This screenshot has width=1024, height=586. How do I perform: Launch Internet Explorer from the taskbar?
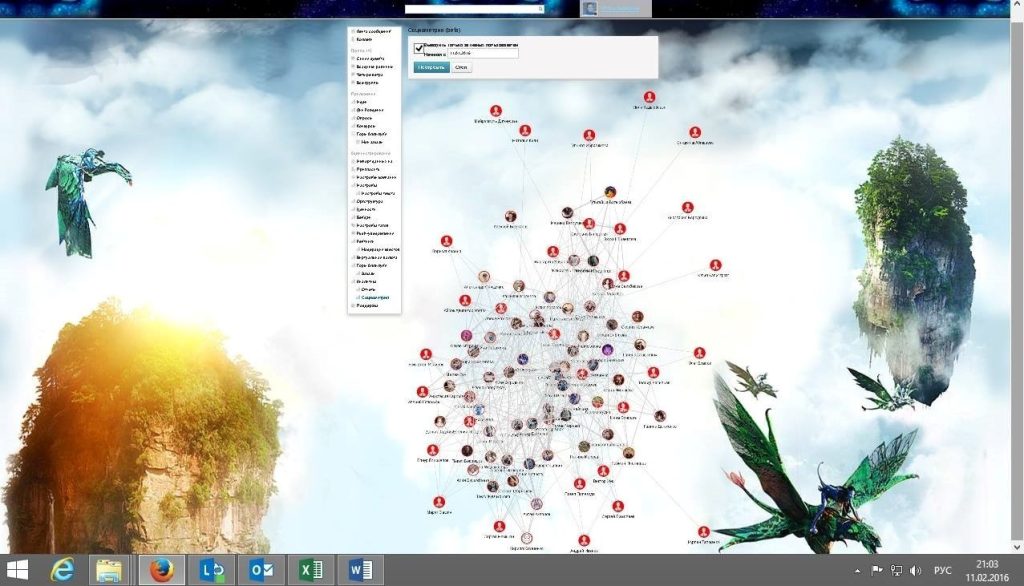pyautogui.click(x=62, y=570)
